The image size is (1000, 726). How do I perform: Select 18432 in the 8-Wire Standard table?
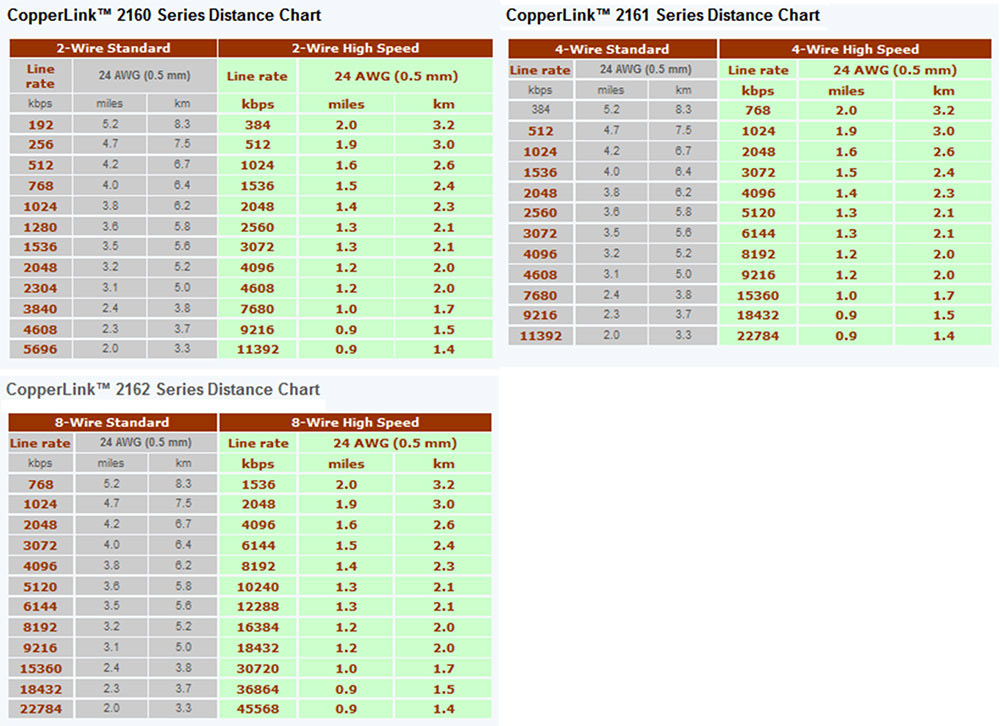point(41,690)
